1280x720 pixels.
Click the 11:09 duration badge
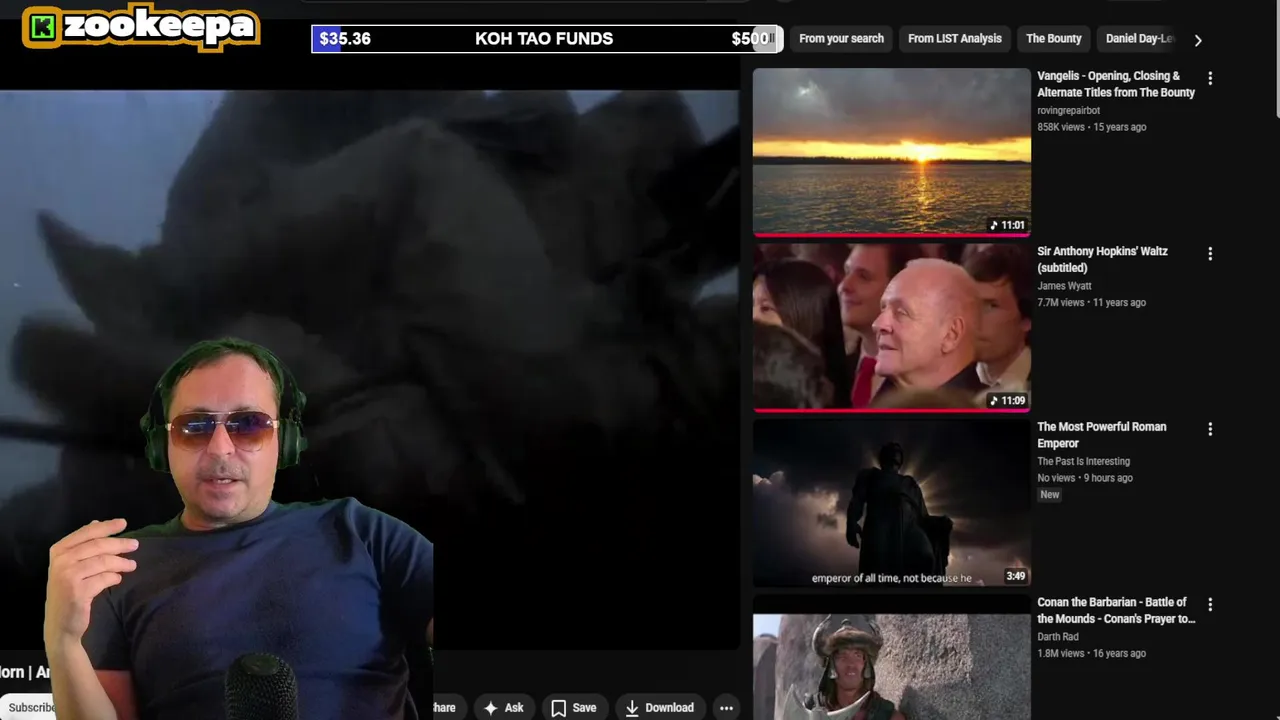(1007, 400)
